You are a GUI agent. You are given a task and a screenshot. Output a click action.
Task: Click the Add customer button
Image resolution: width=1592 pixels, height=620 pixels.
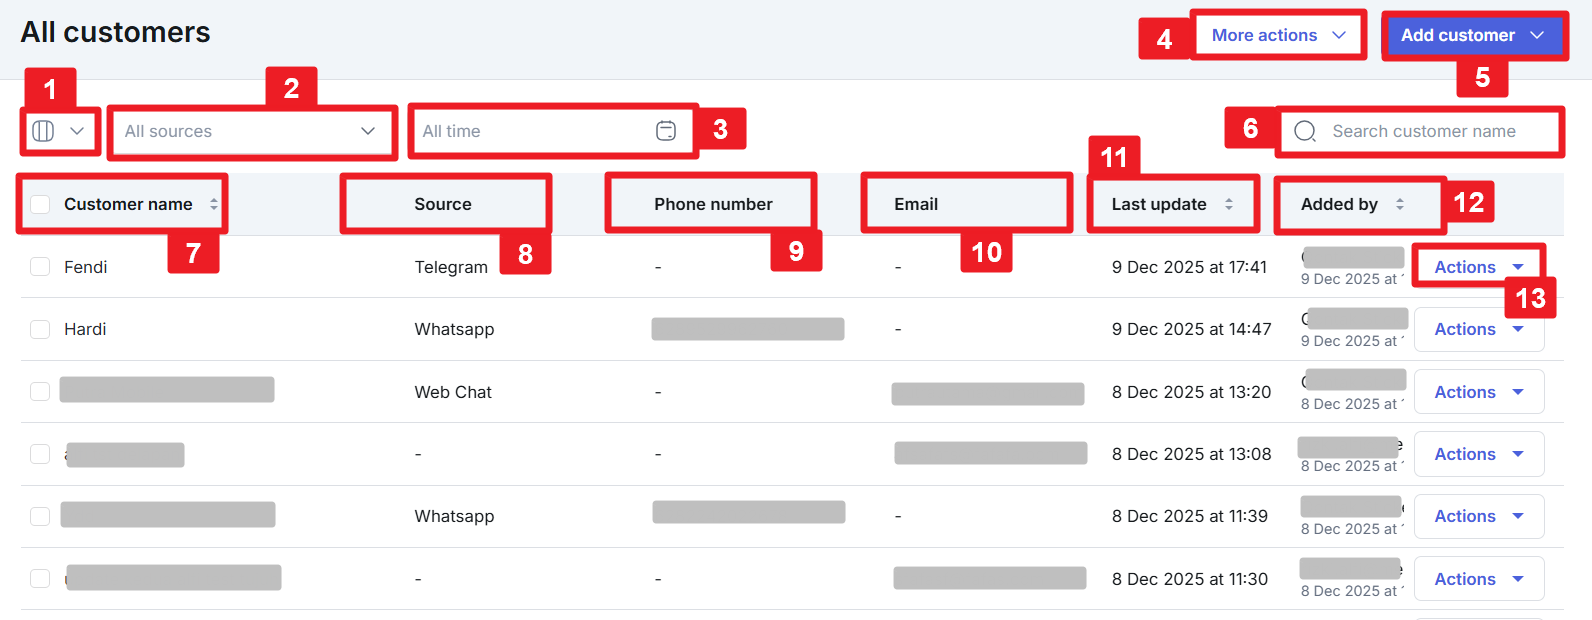click(x=1457, y=35)
